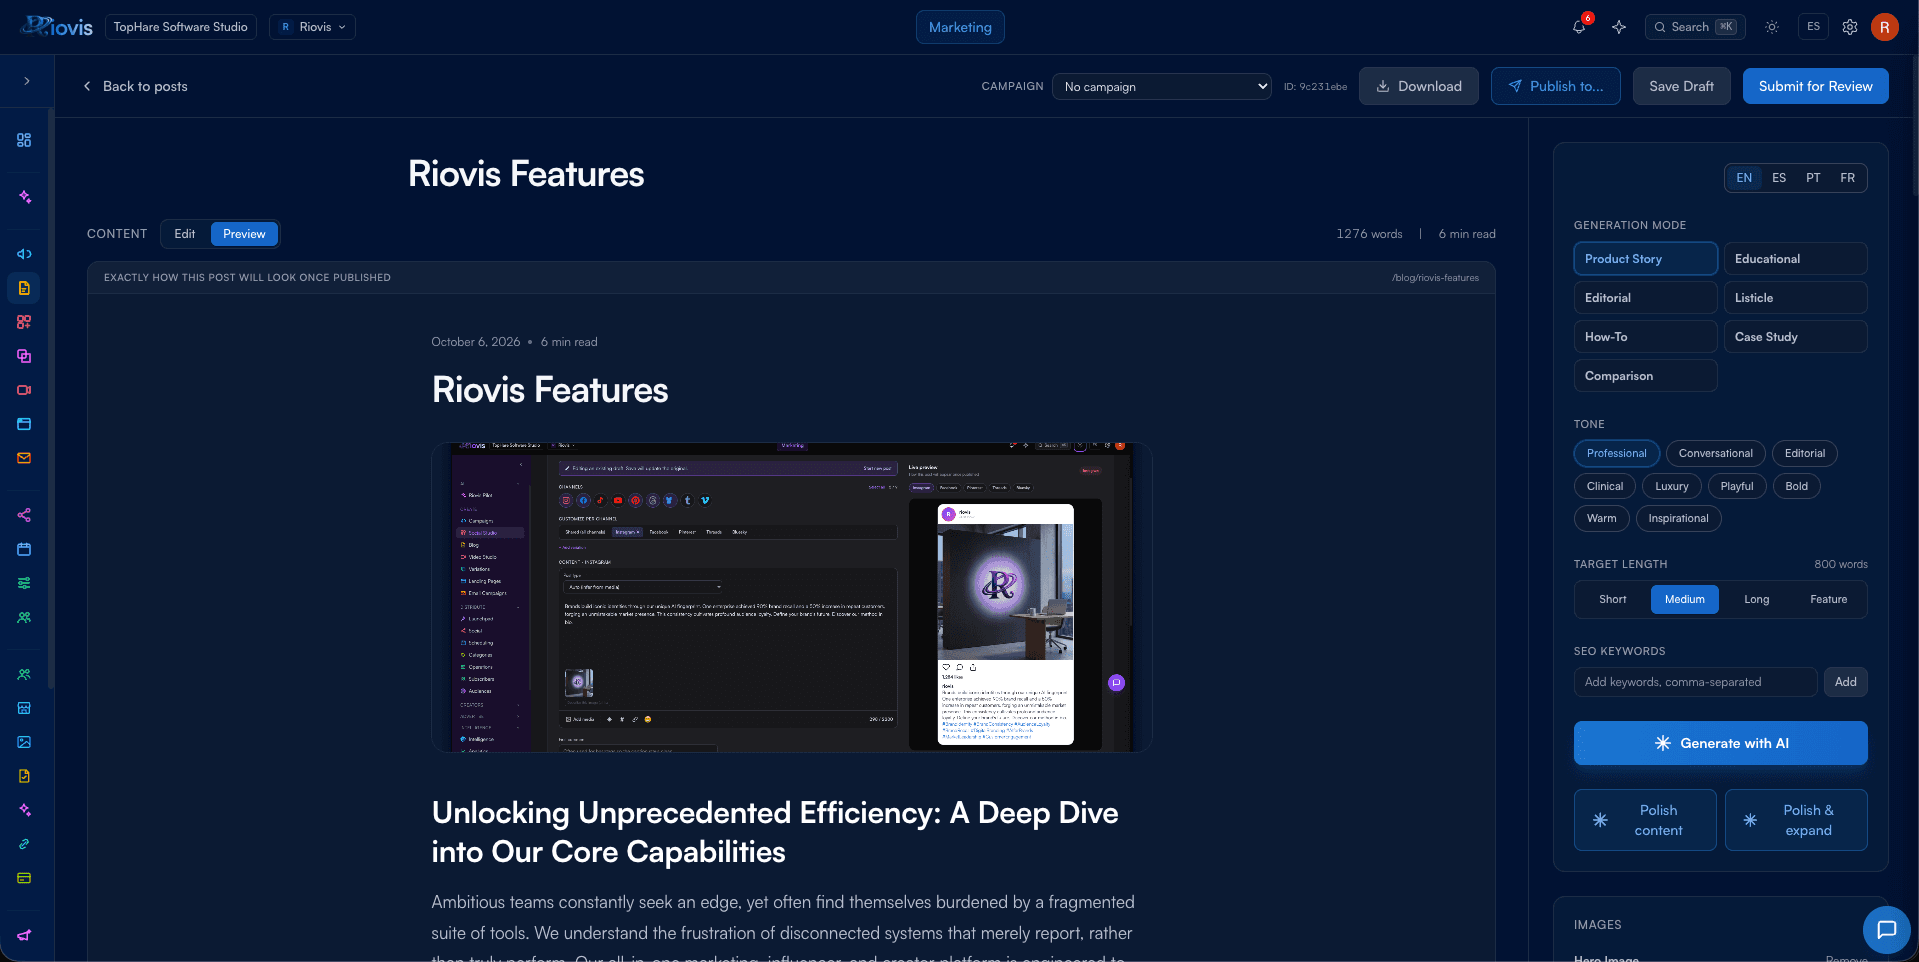The image size is (1919, 962).
Task: Click the hero screenshot image in preview
Action: coord(791,597)
